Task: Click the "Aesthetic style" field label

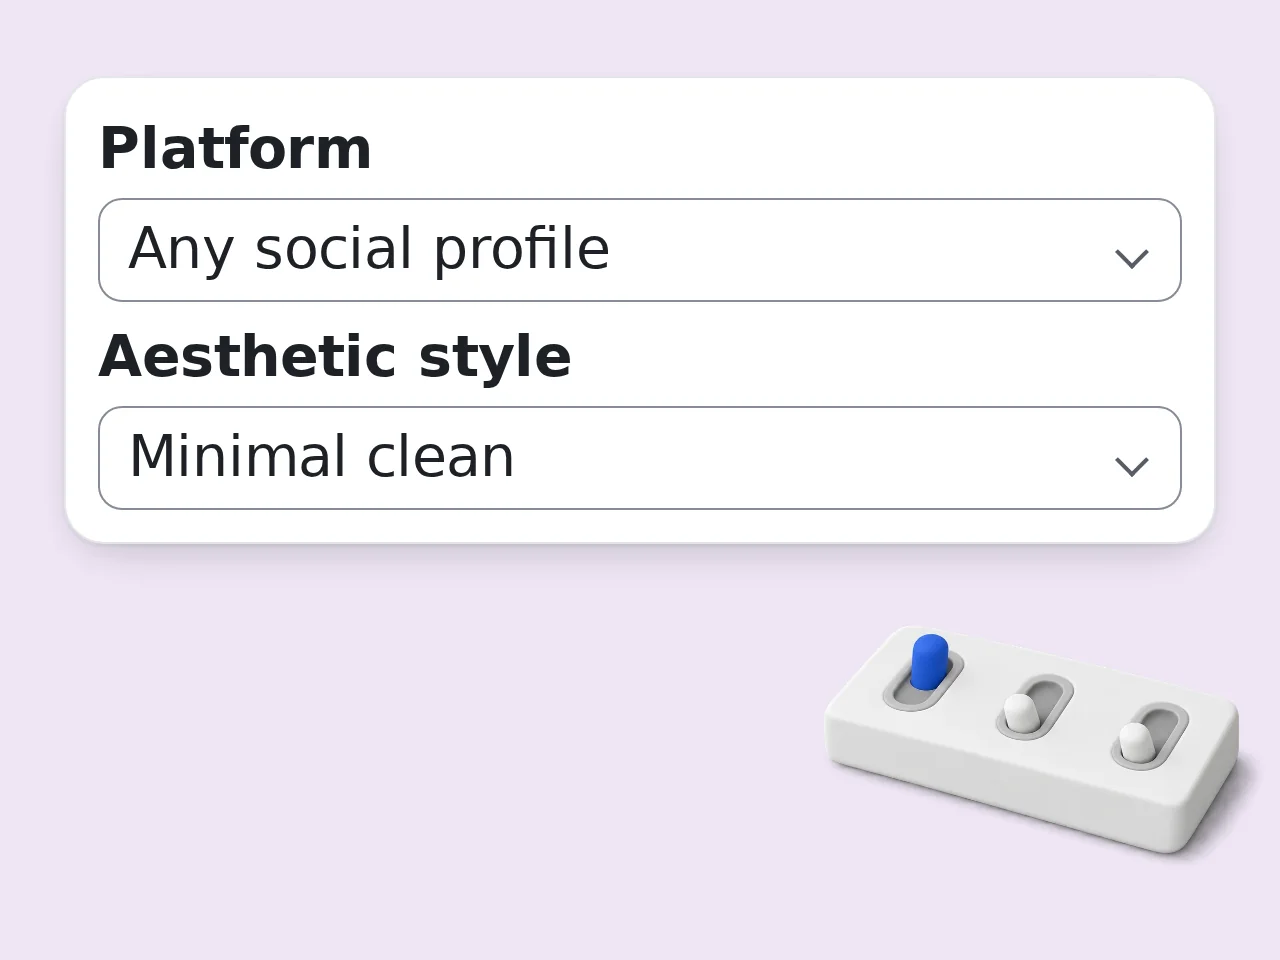Action: pyautogui.click(x=335, y=356)
